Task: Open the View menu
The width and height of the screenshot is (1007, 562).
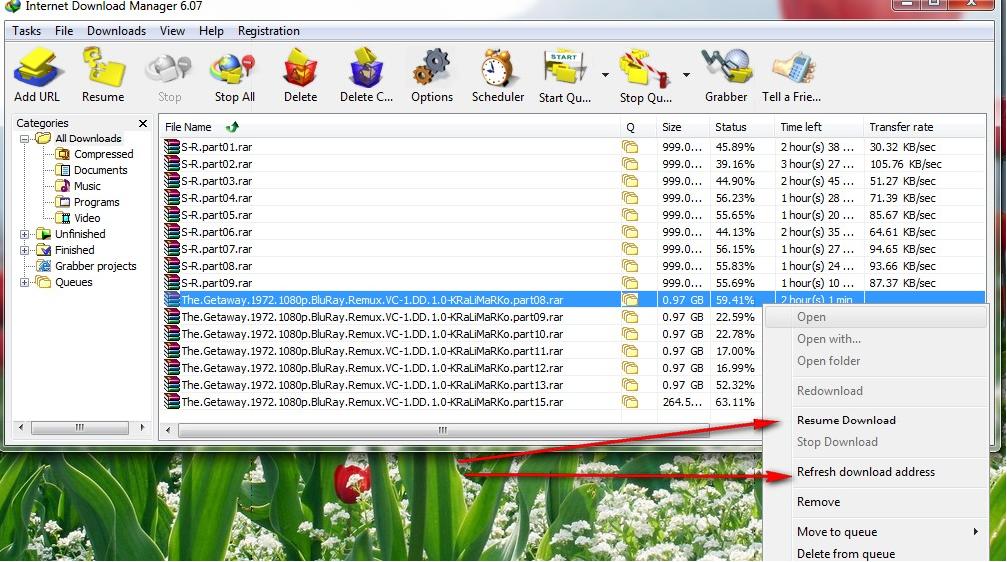Action: point(172,31)
